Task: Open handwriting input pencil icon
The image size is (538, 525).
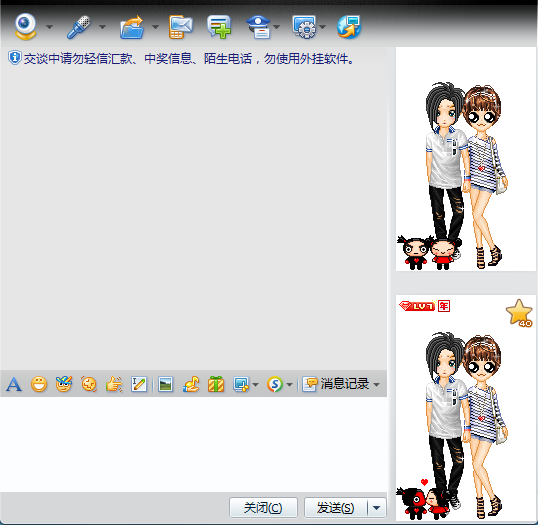Action: [139, 384]
